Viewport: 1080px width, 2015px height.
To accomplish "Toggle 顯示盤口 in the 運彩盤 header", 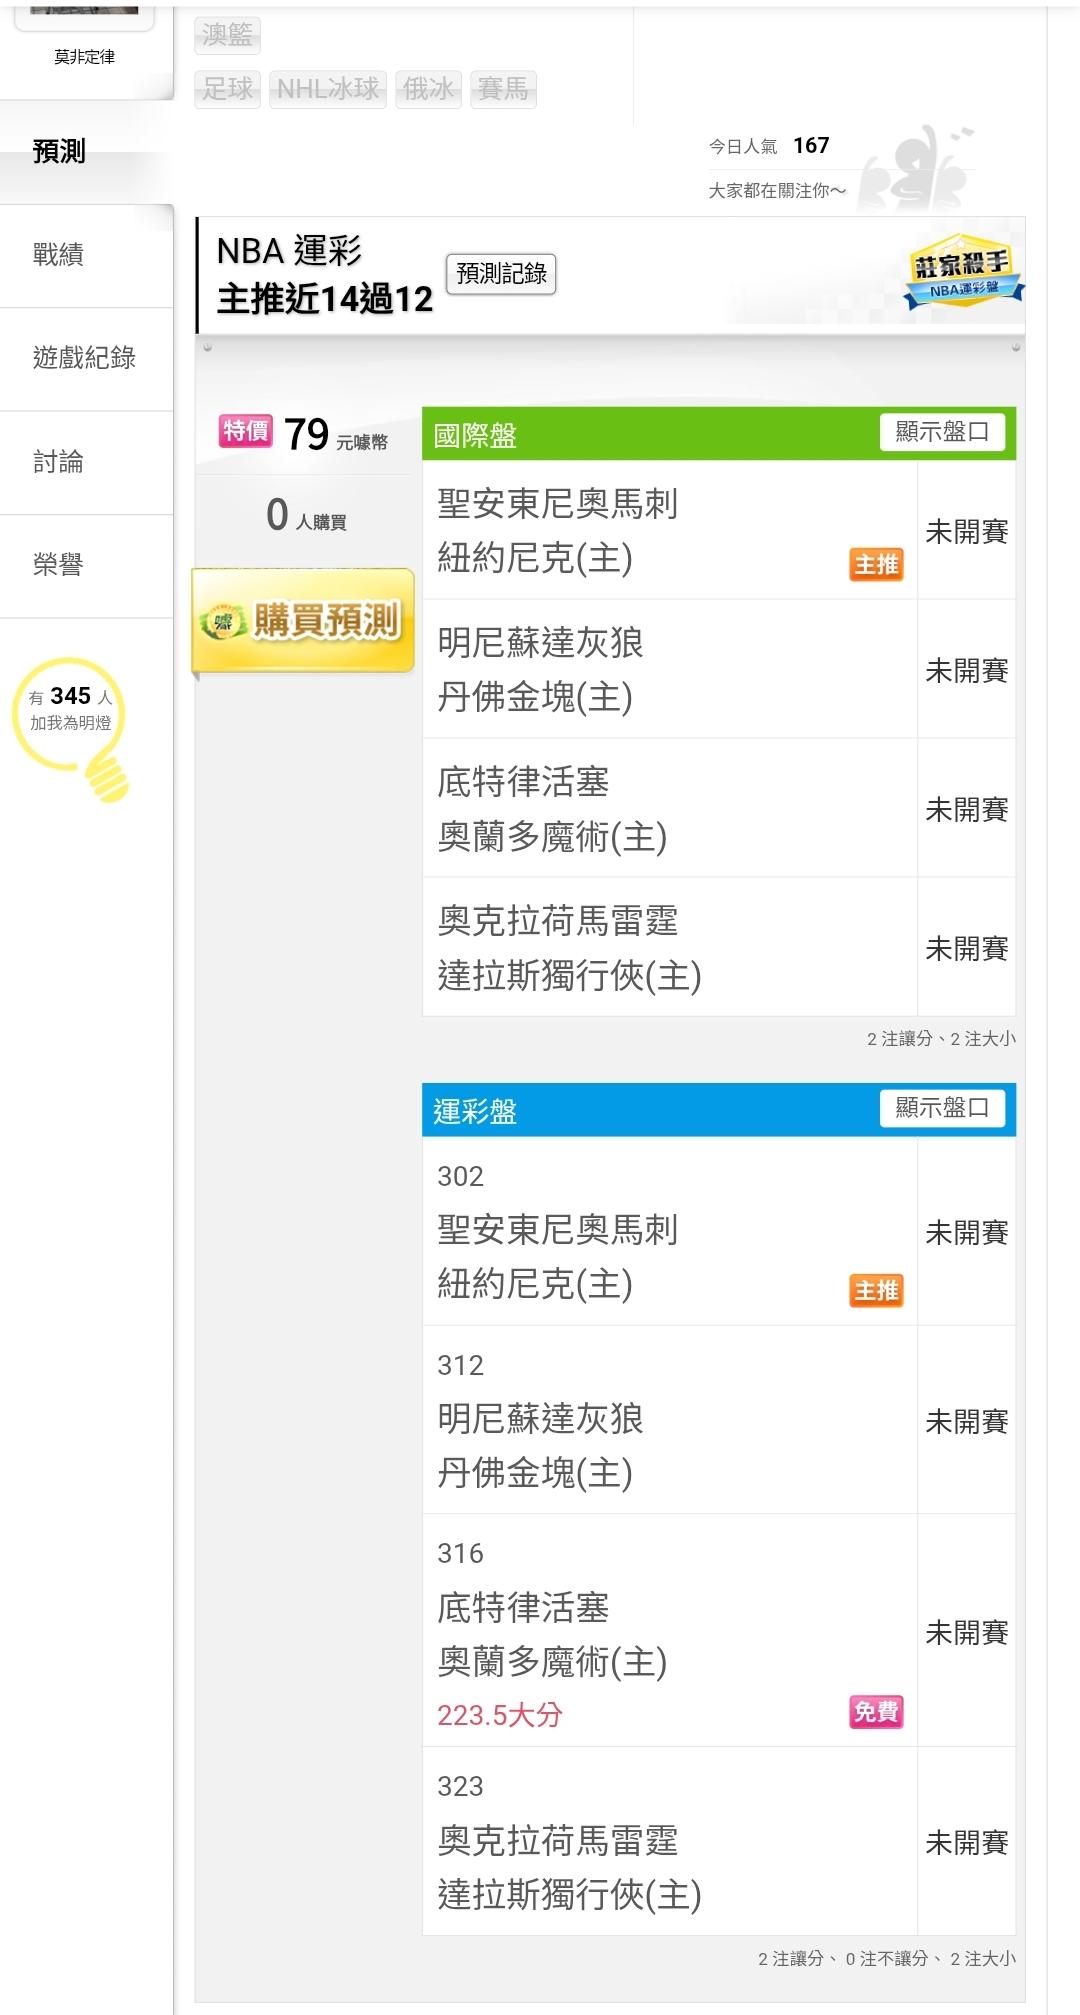I will point(941,1108).
